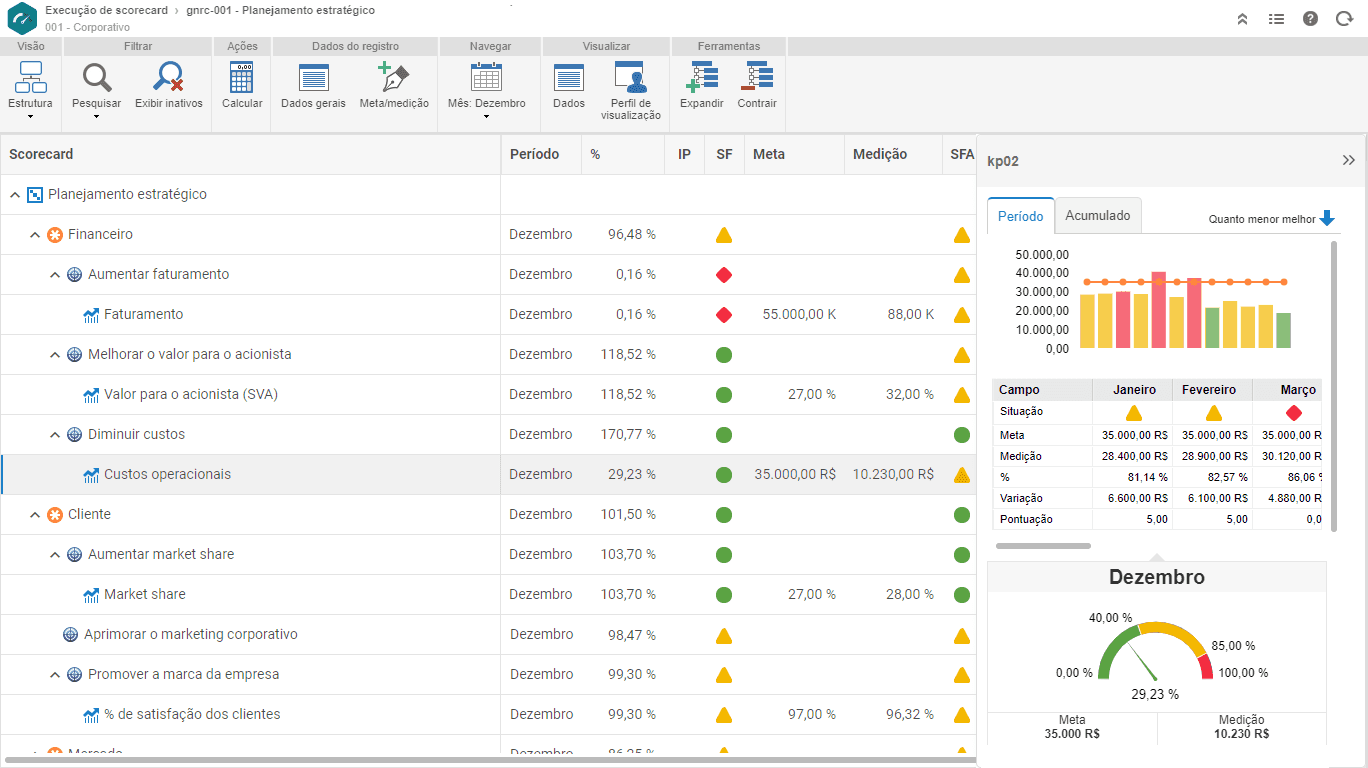
Task: Collapse Diminuir custos node
Action: tap(55, 435)
